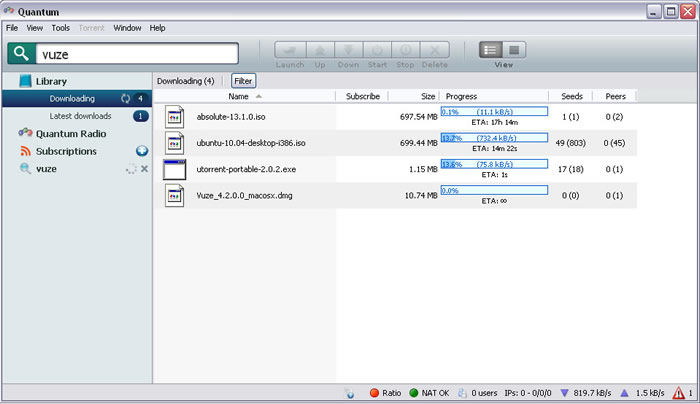Click the Downloading (4) header label
The width and height of the screenshot is (700, 404).
point(185,81)
